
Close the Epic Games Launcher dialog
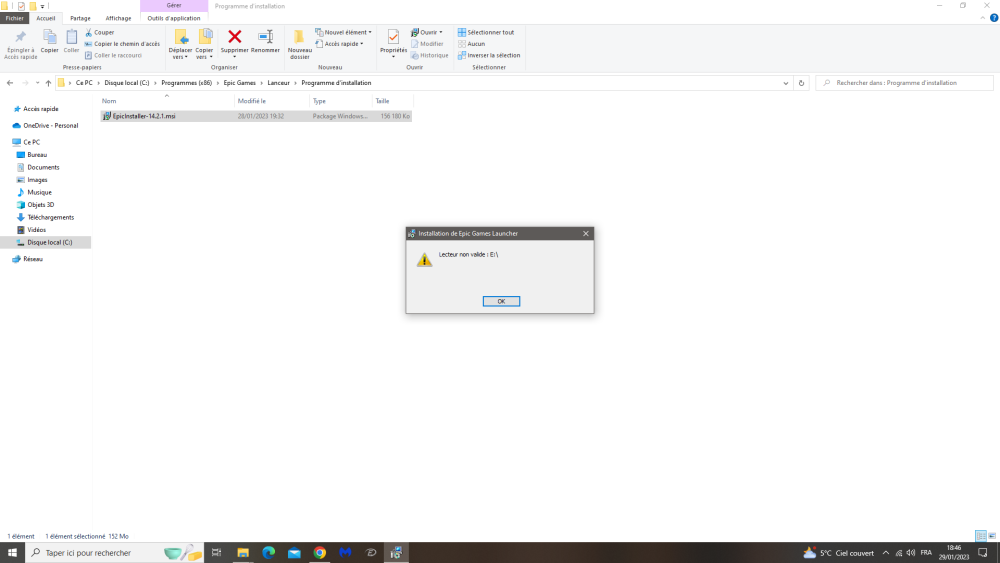(585, 233)
